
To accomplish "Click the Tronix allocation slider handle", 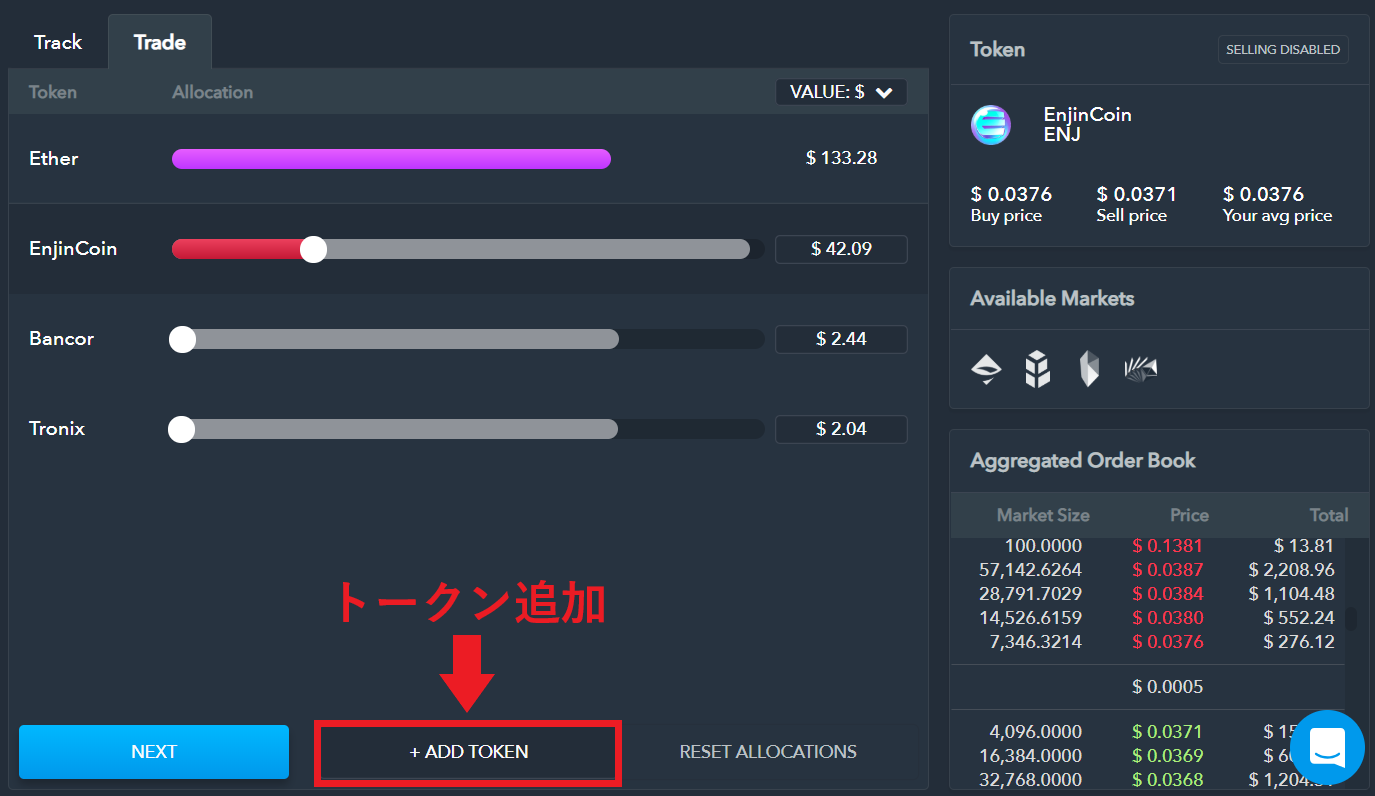I will tap(181, 429).
